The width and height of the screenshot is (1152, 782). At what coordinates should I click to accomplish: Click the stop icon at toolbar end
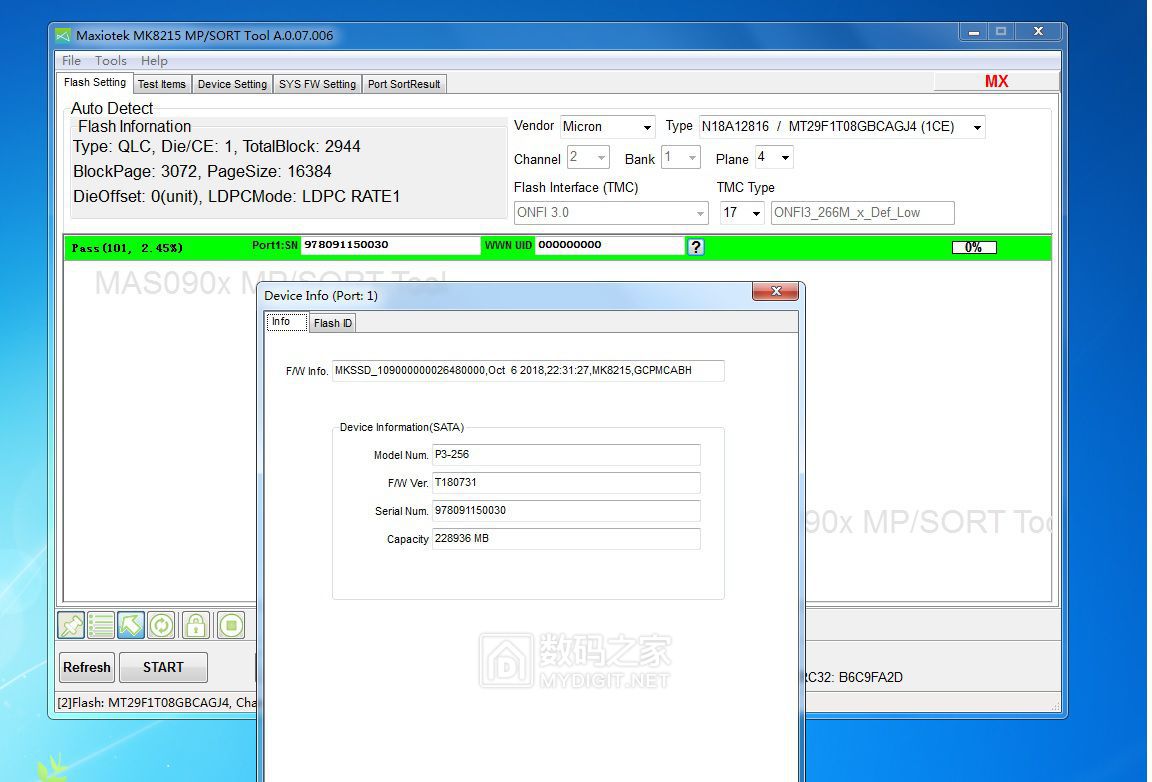230,624
